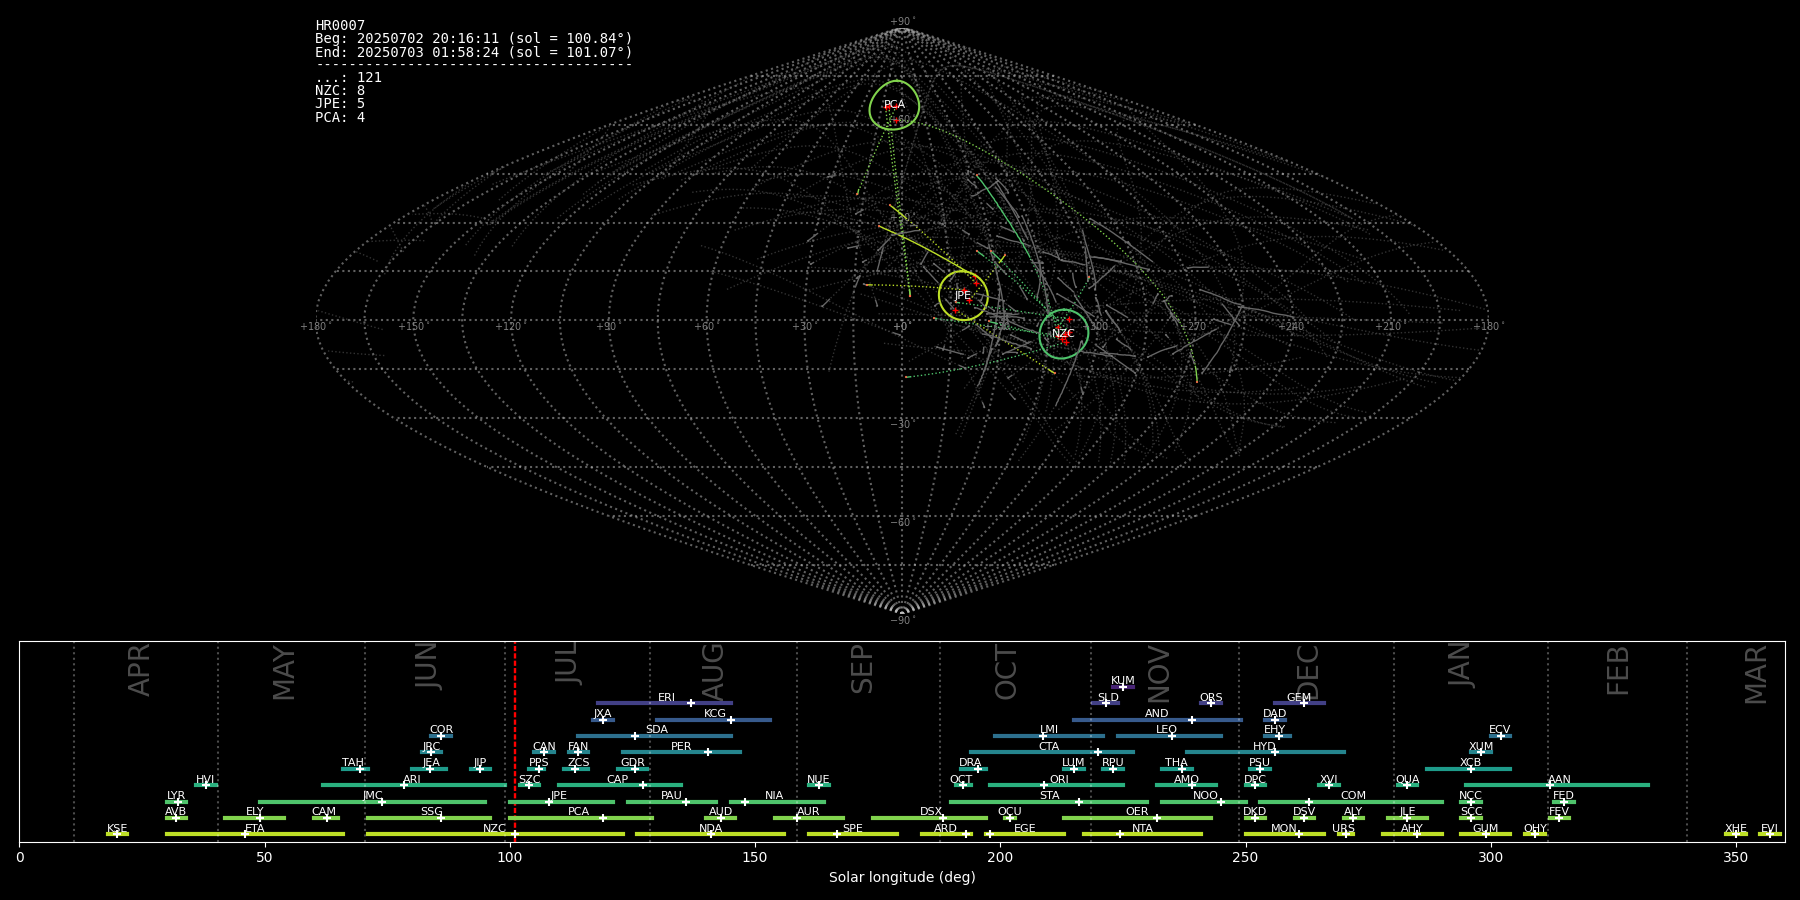This screenshot has height=900, width=1800.
Task: Click the SPE shower label
Action: pos(852,829)
